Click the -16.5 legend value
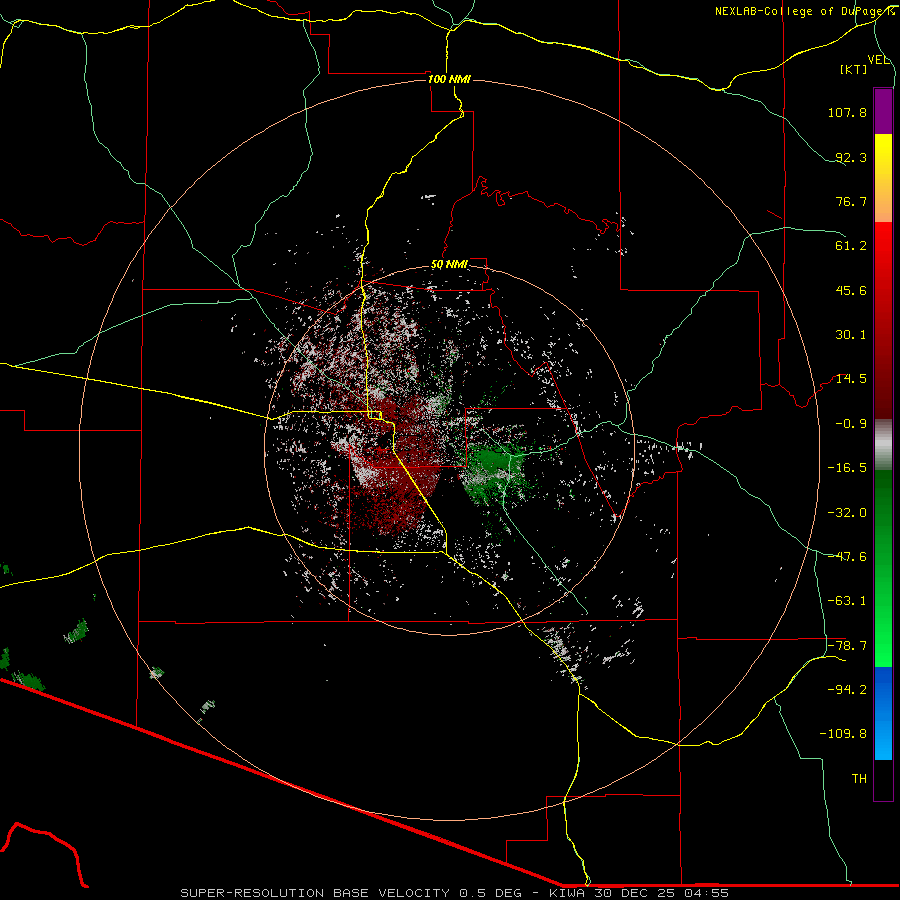Screen dimensions: 900x900 tap(847, 468)
